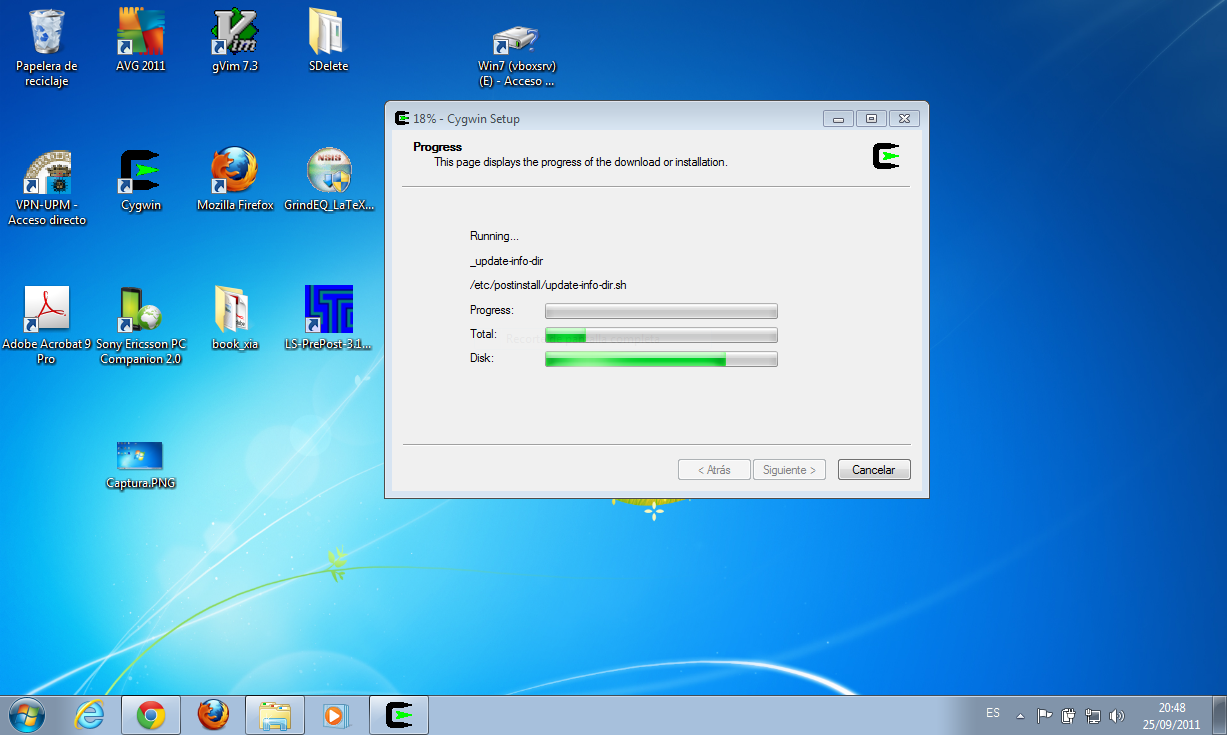Open the network tray icon
1227x735 pixels.
click(x=1093, y=715)
